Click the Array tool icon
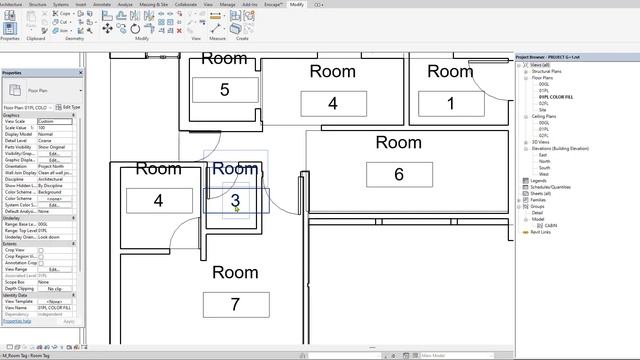 click(x=162, y=22)
